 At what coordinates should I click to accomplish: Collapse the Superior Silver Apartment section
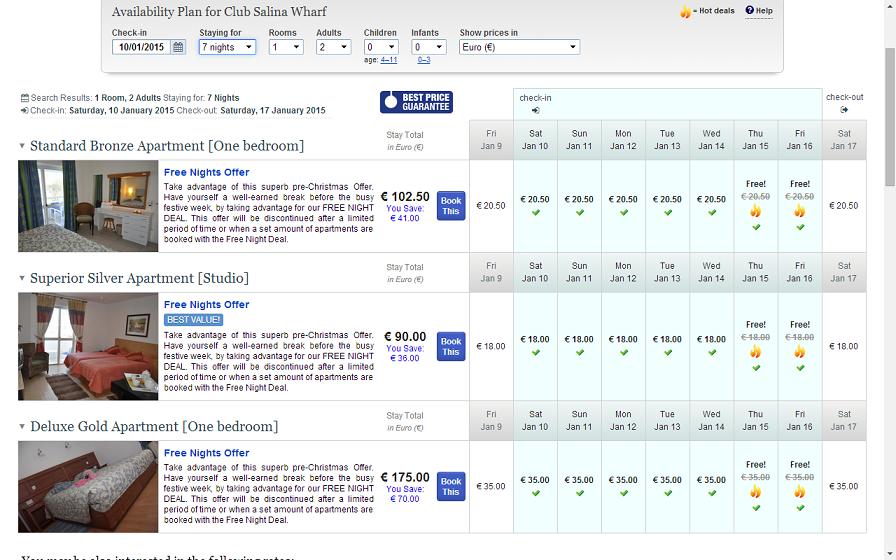(22, 278)
